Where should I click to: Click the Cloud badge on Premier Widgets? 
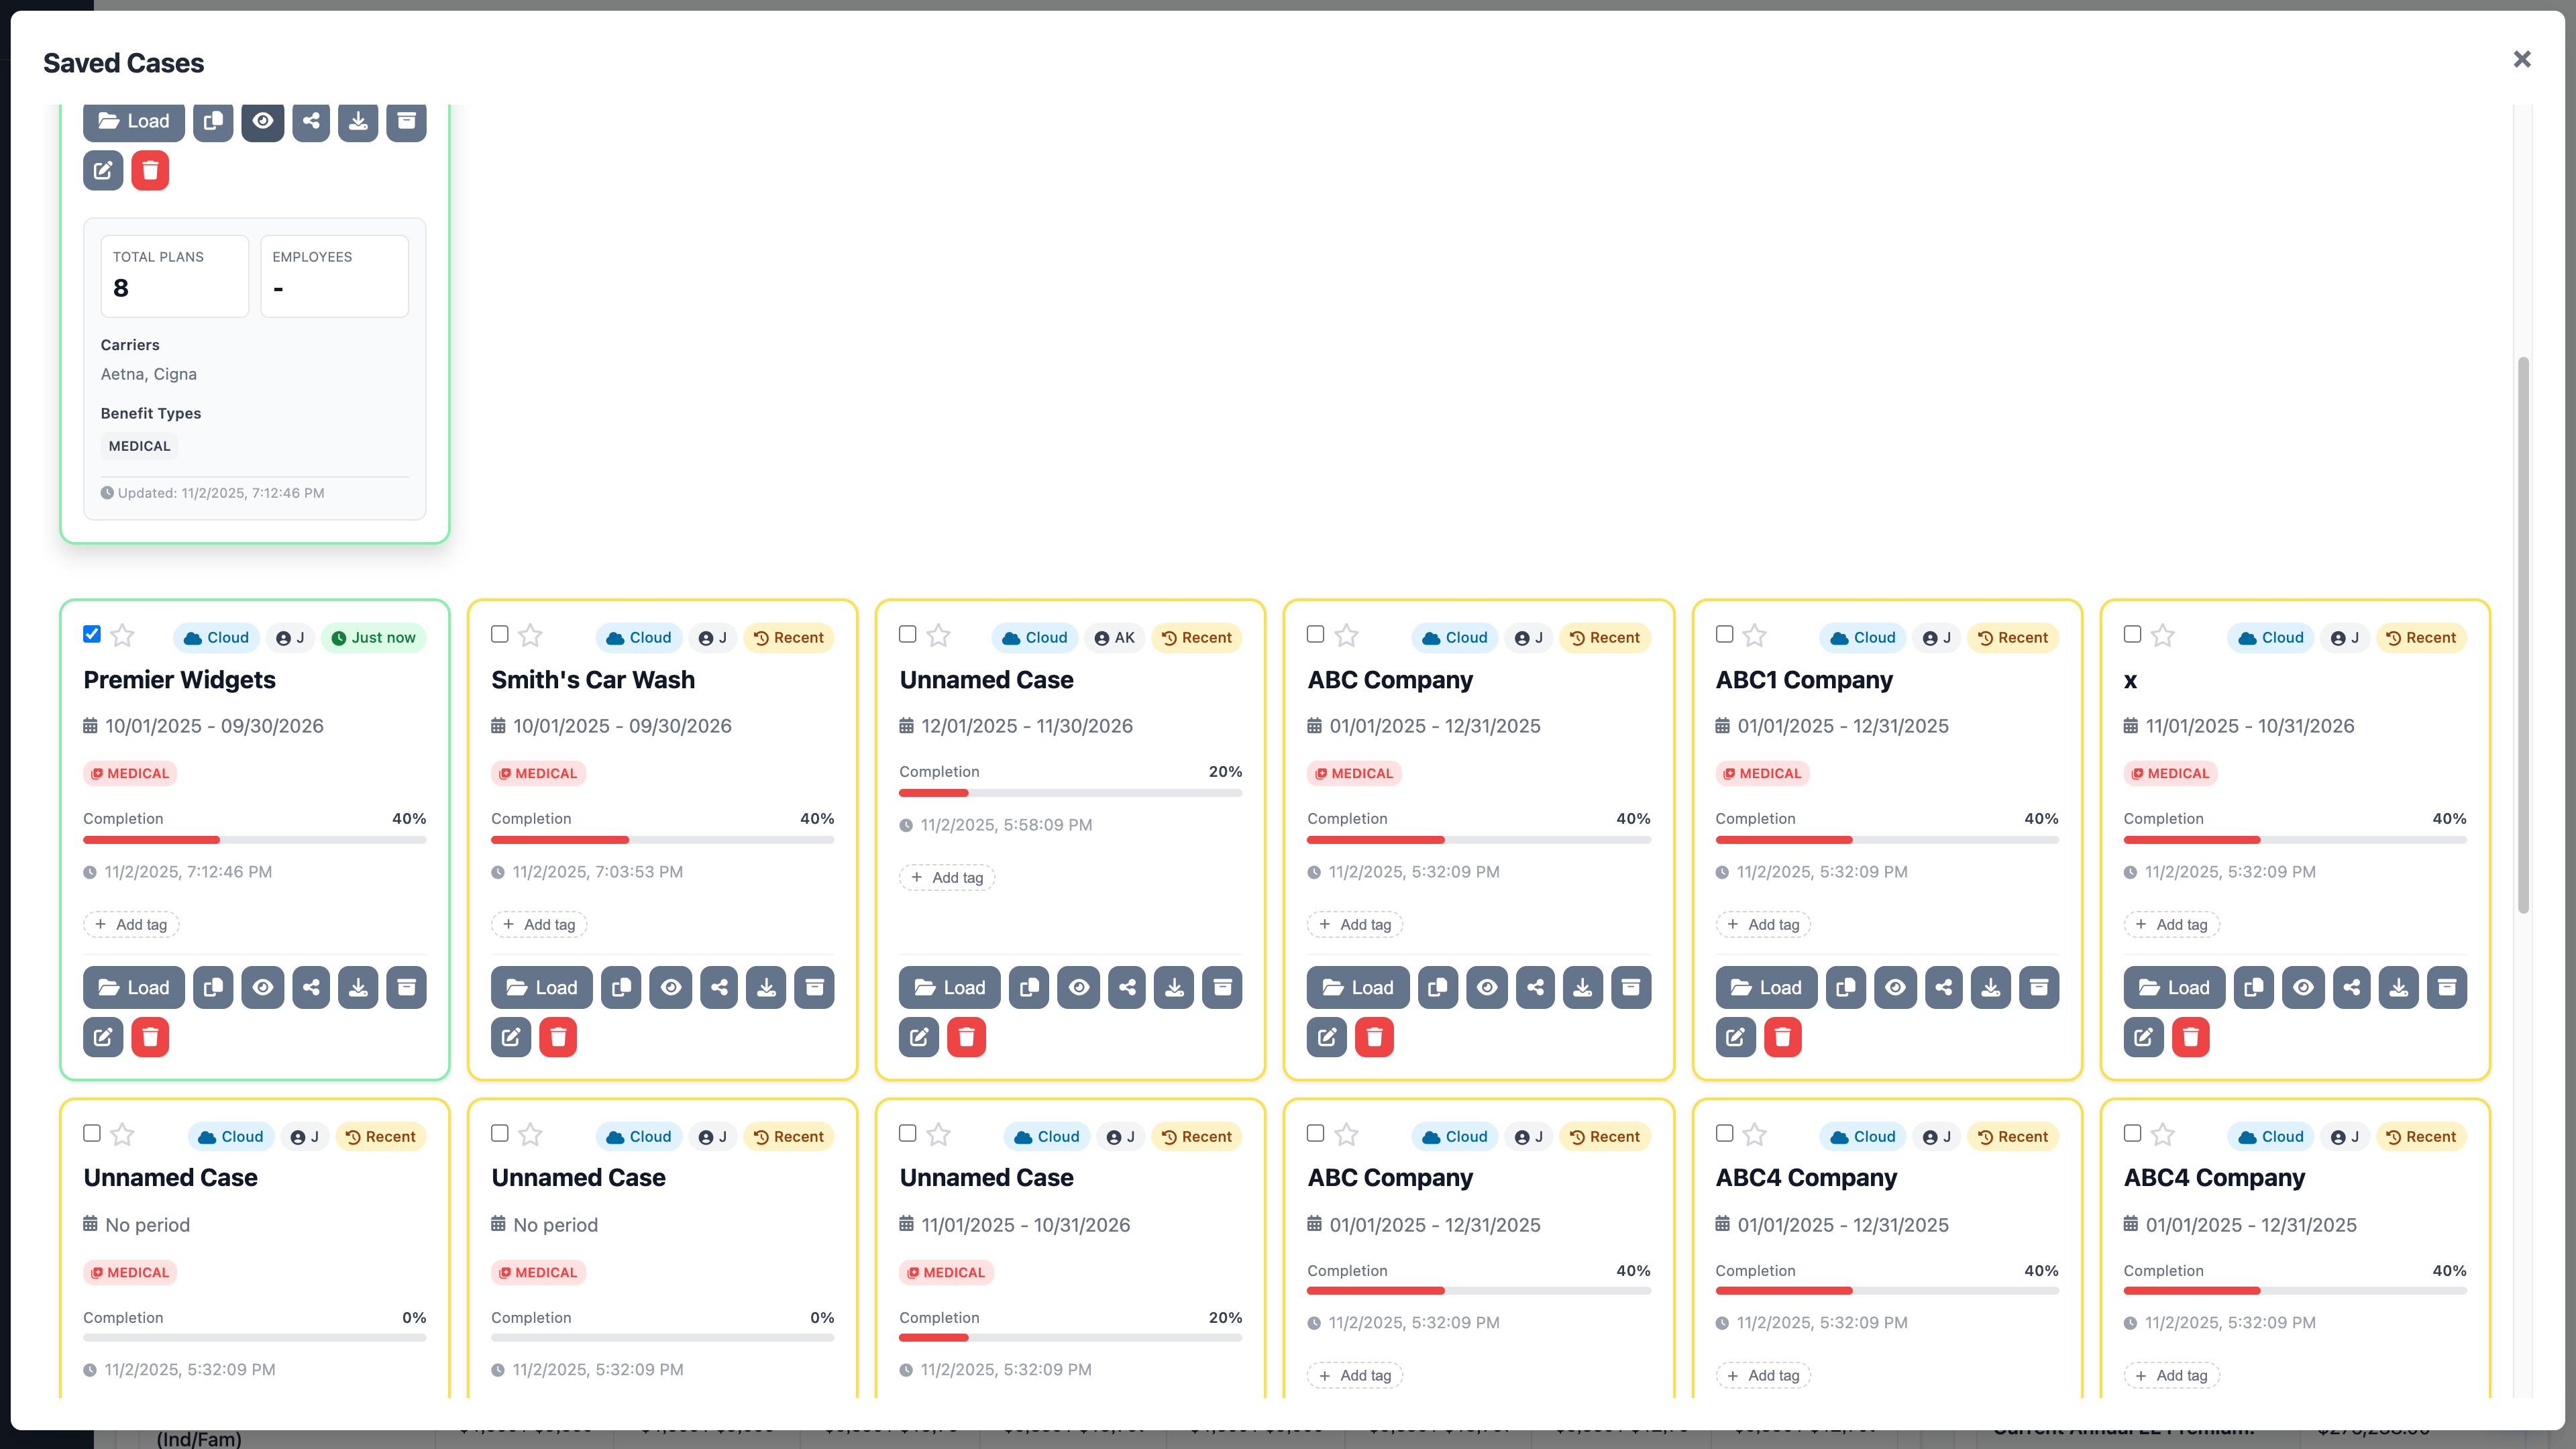pyautogui.click(x=215, y=637)
